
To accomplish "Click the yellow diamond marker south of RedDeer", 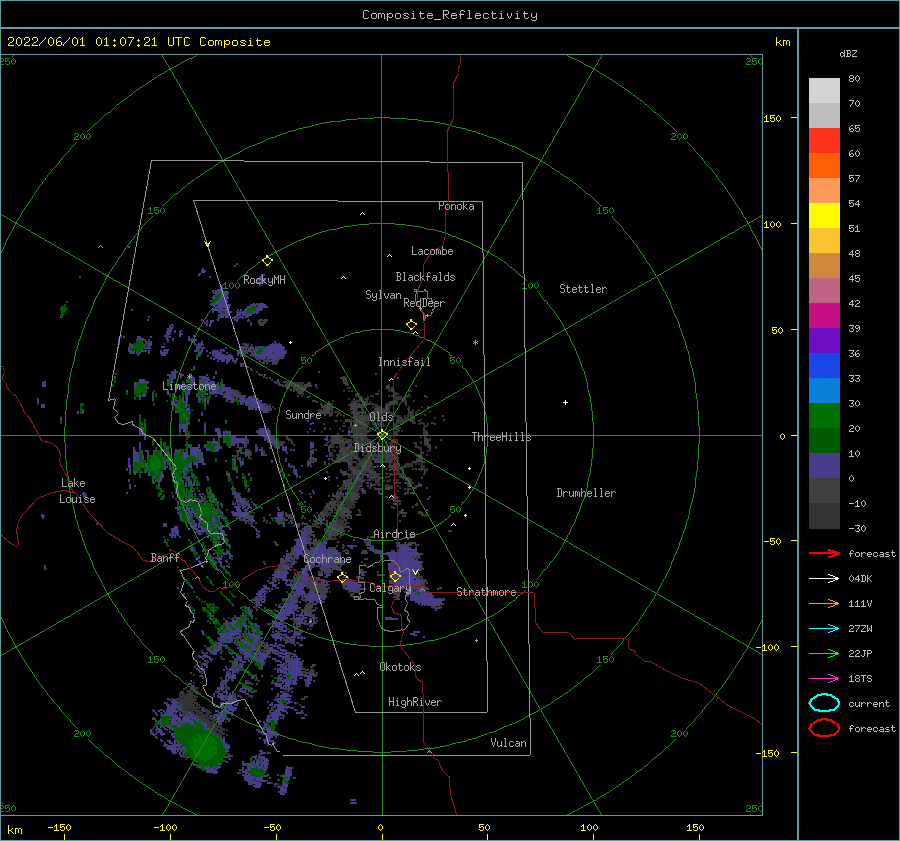I will click(x=412, y=325).
